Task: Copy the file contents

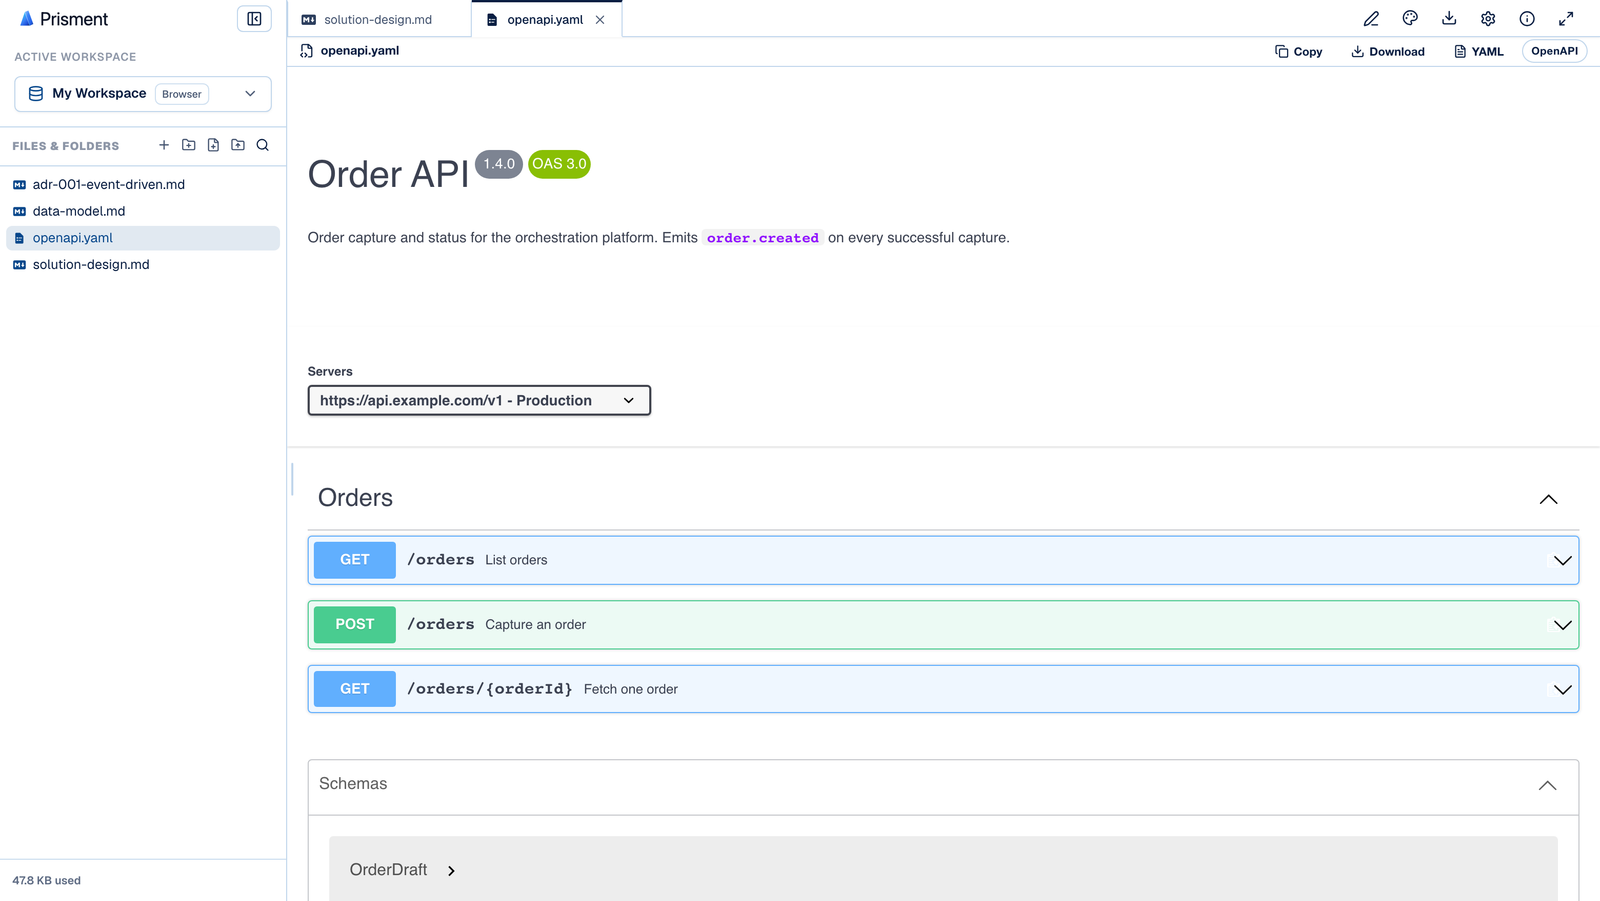Action: point(1298,51)
